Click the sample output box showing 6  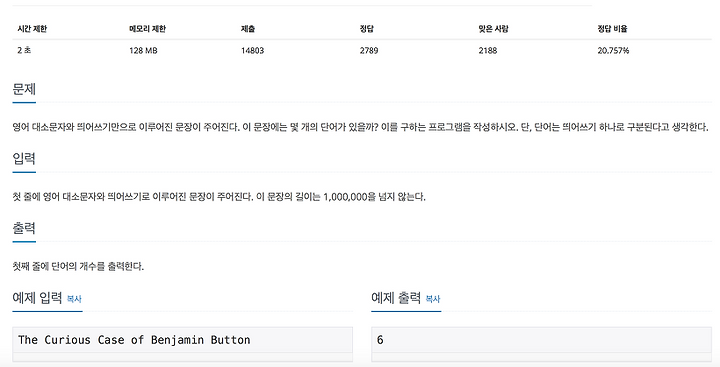click(x=541, y=340)
